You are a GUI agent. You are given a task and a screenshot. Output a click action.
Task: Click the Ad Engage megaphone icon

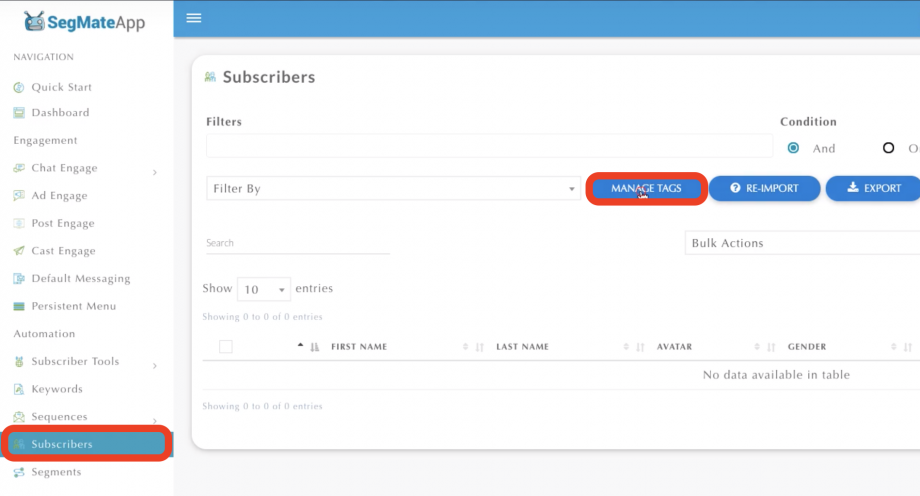pyautogui.click(x=19, y=196)
